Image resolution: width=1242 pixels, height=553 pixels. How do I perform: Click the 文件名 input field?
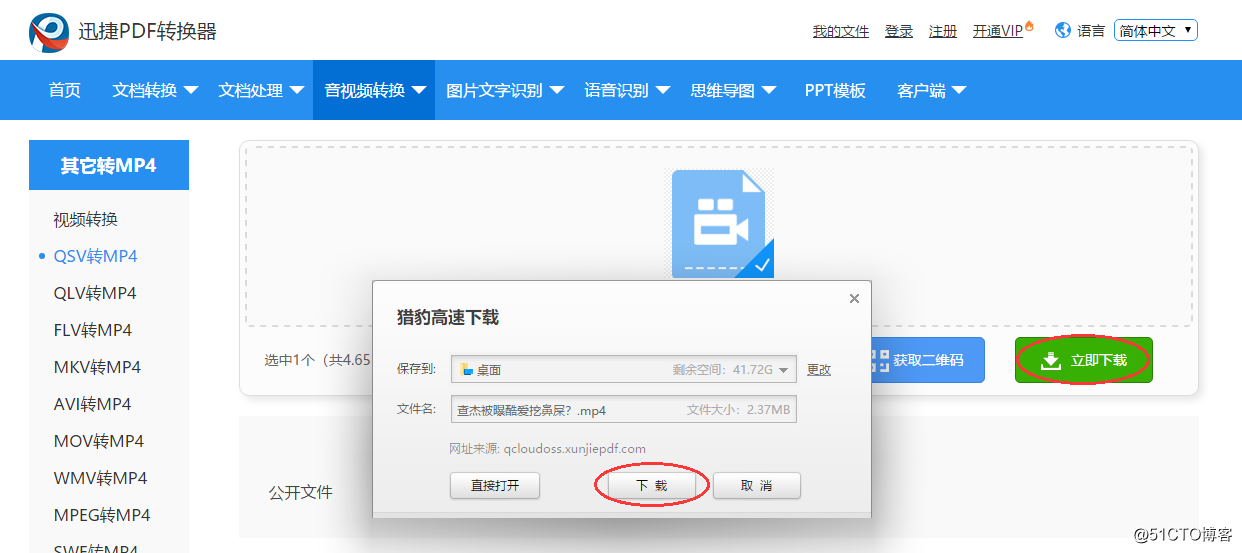(624, 409)
